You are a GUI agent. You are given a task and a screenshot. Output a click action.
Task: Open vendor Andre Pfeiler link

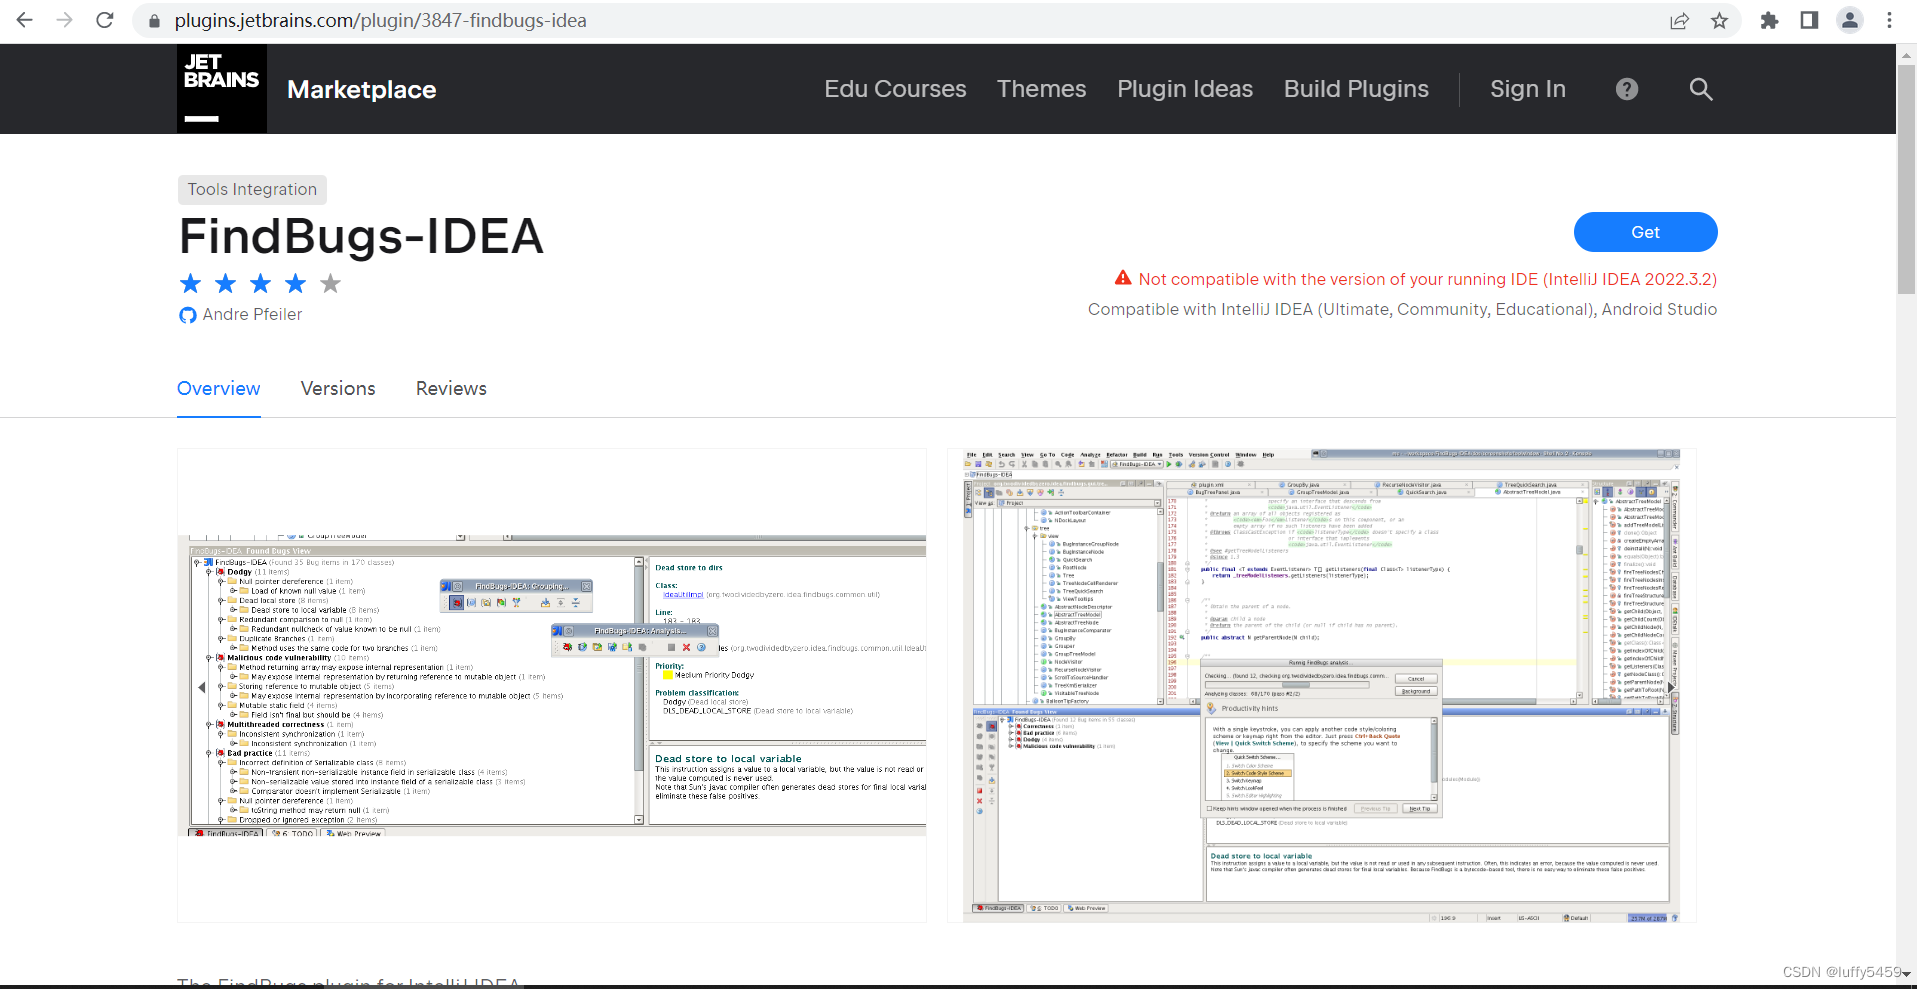pyautogui.click(x=252, y=315)
